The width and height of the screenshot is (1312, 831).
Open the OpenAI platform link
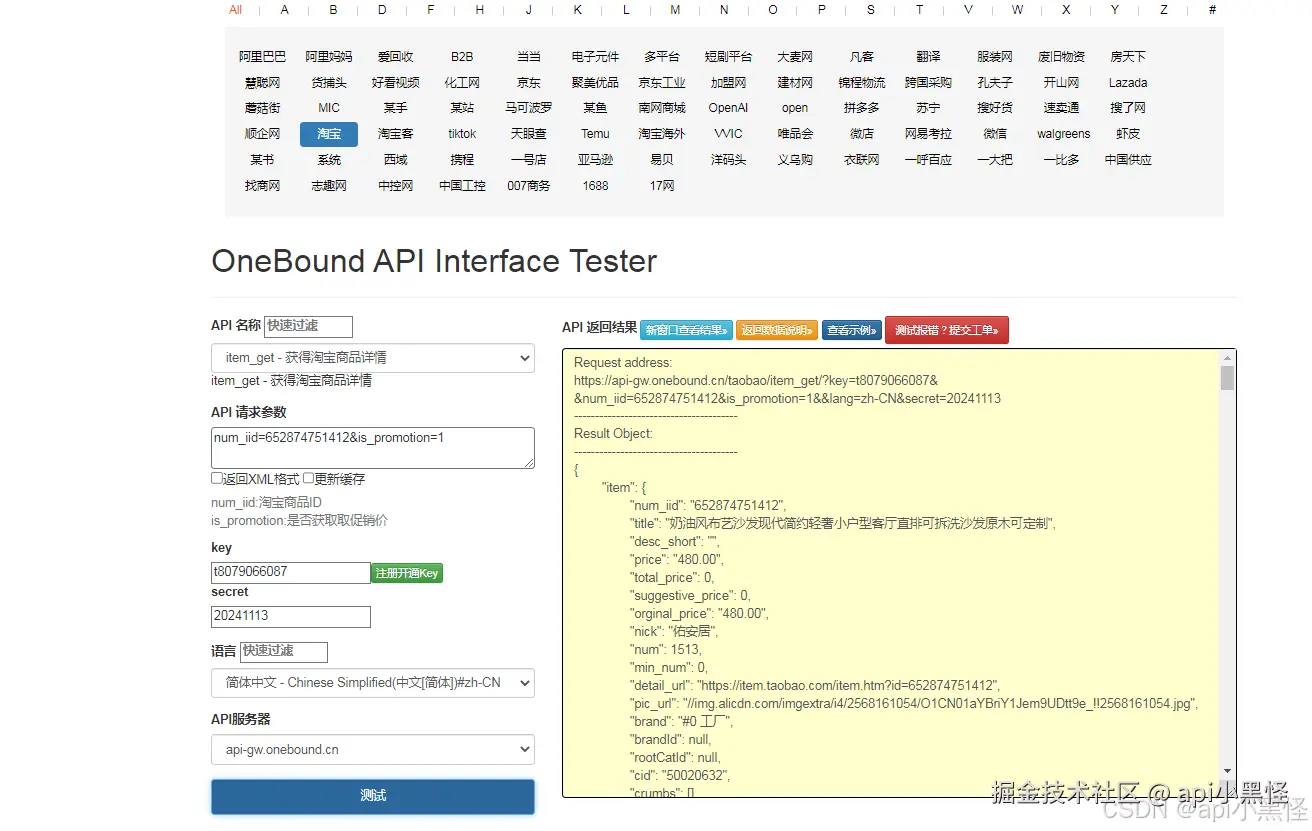click(728, 108)
